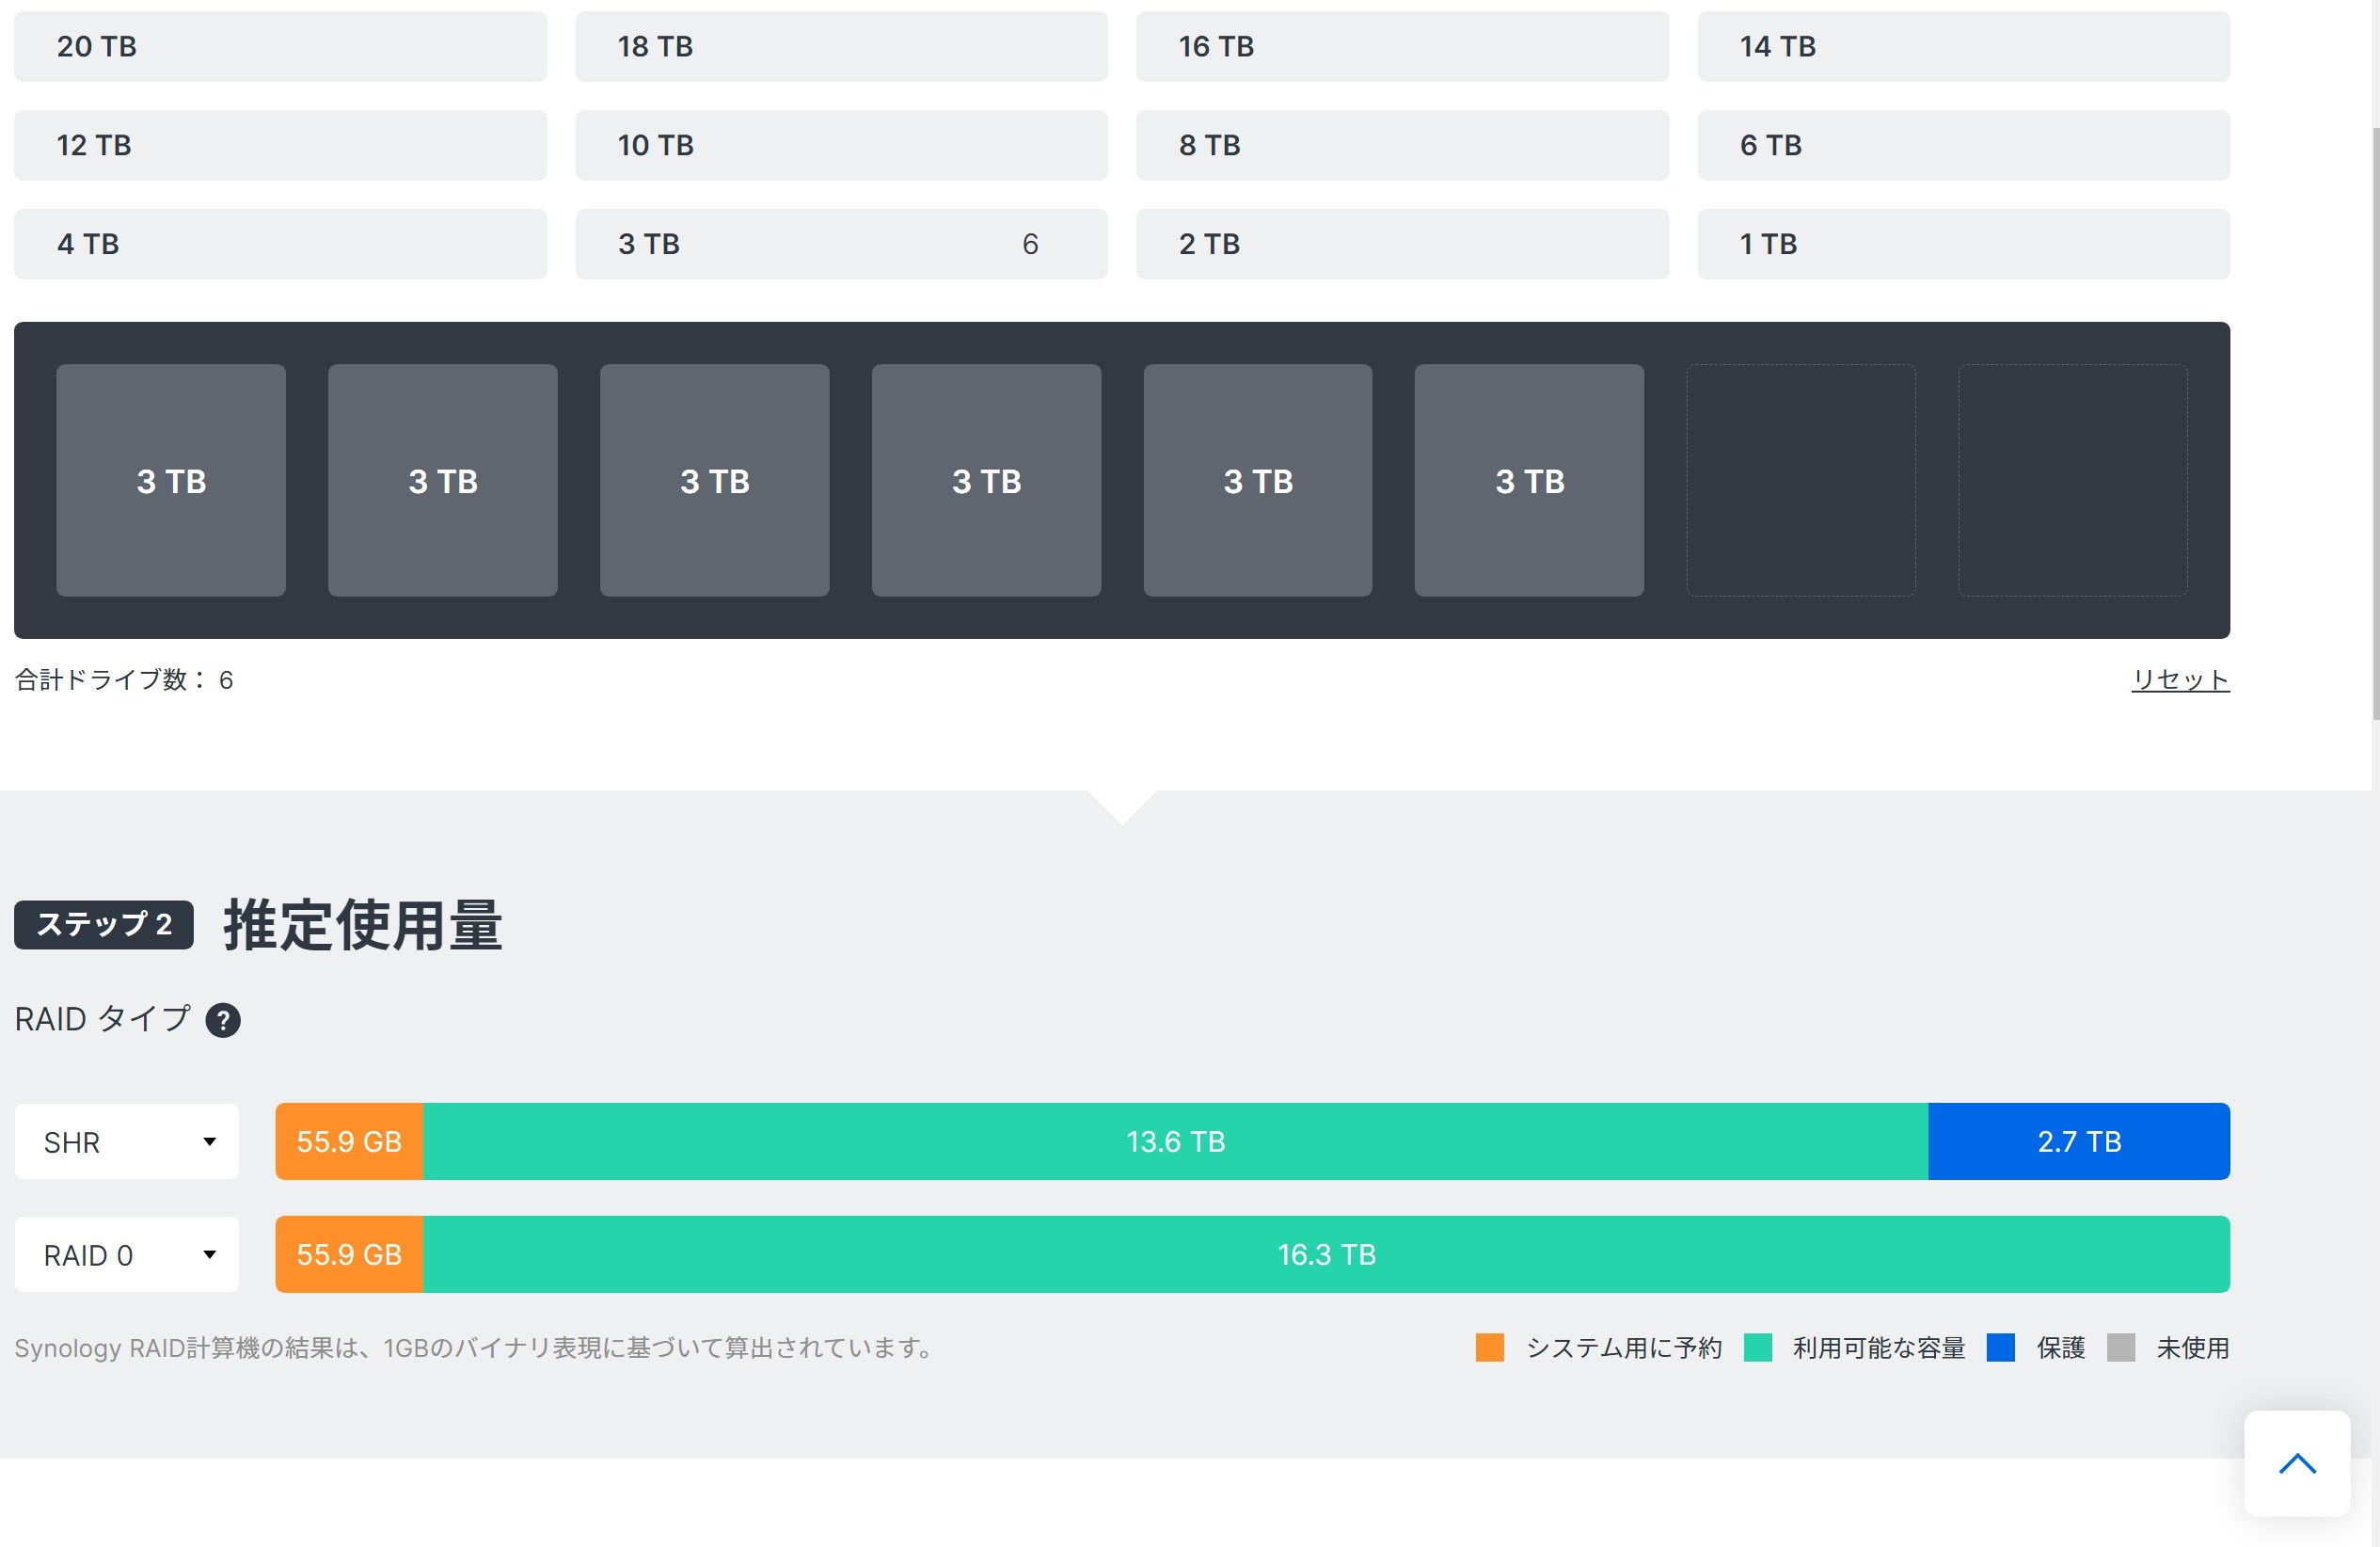Image resolution: width=2380 pixels, height=1547 pixels.
Task: Click the green 16.3 TB RAID 0 bar
Action: pyautogui.click(x=1326, y=1254)
